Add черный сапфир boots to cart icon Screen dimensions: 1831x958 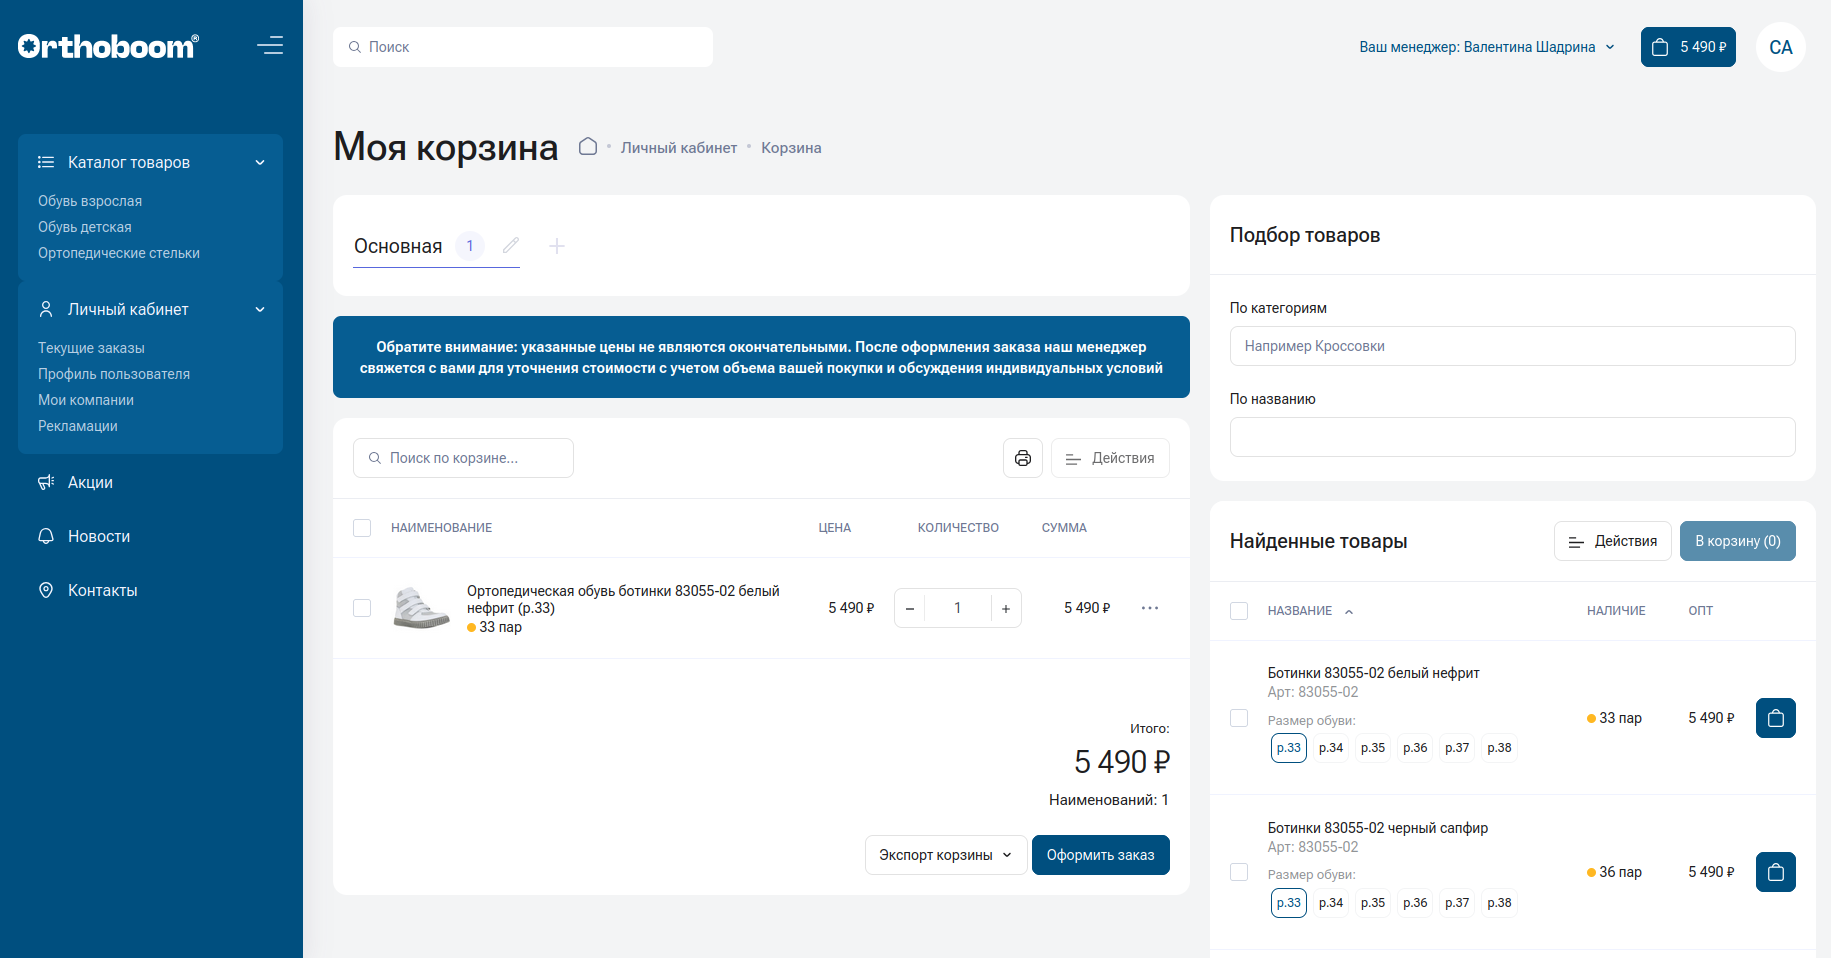pos(1775,872)
